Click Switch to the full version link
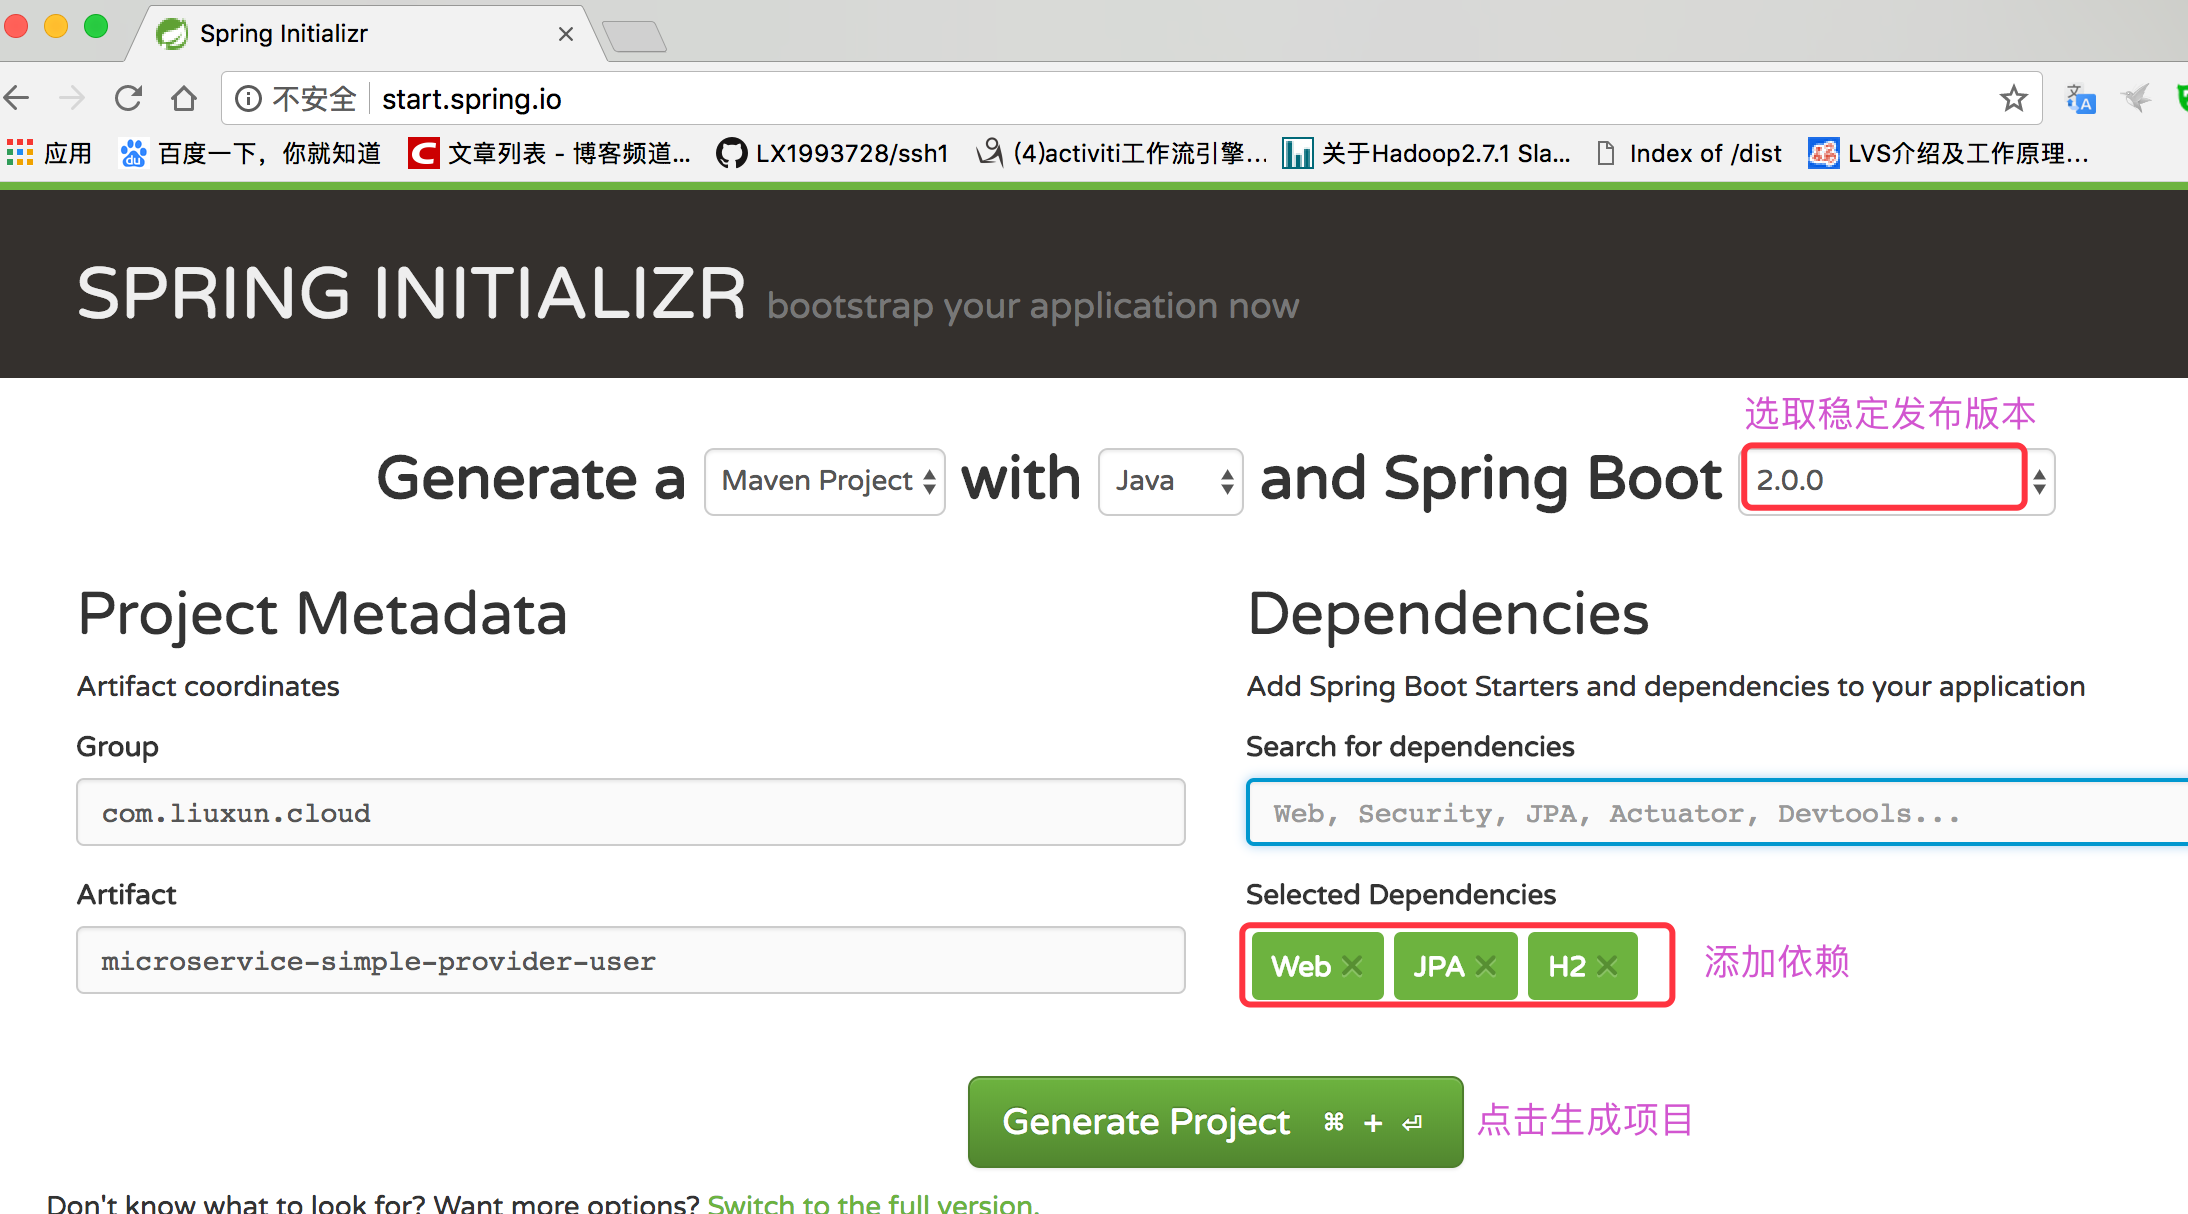The width and height of the screenshot is (2188, 1214). click(x=873, y=1203)
